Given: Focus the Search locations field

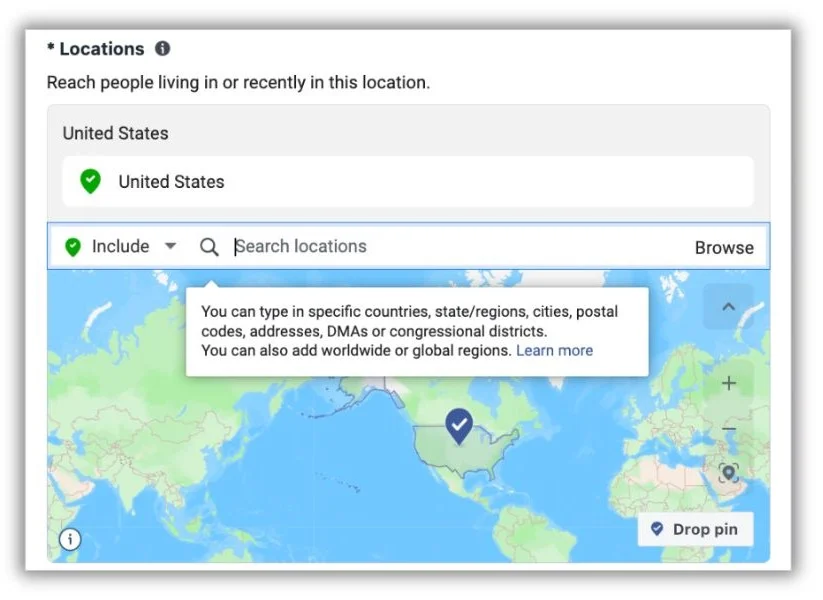Looking at the screenshot, I should (457, 246).
